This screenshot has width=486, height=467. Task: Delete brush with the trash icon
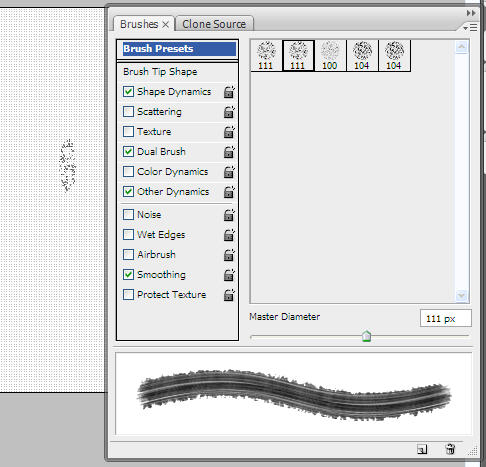[450, 449]
